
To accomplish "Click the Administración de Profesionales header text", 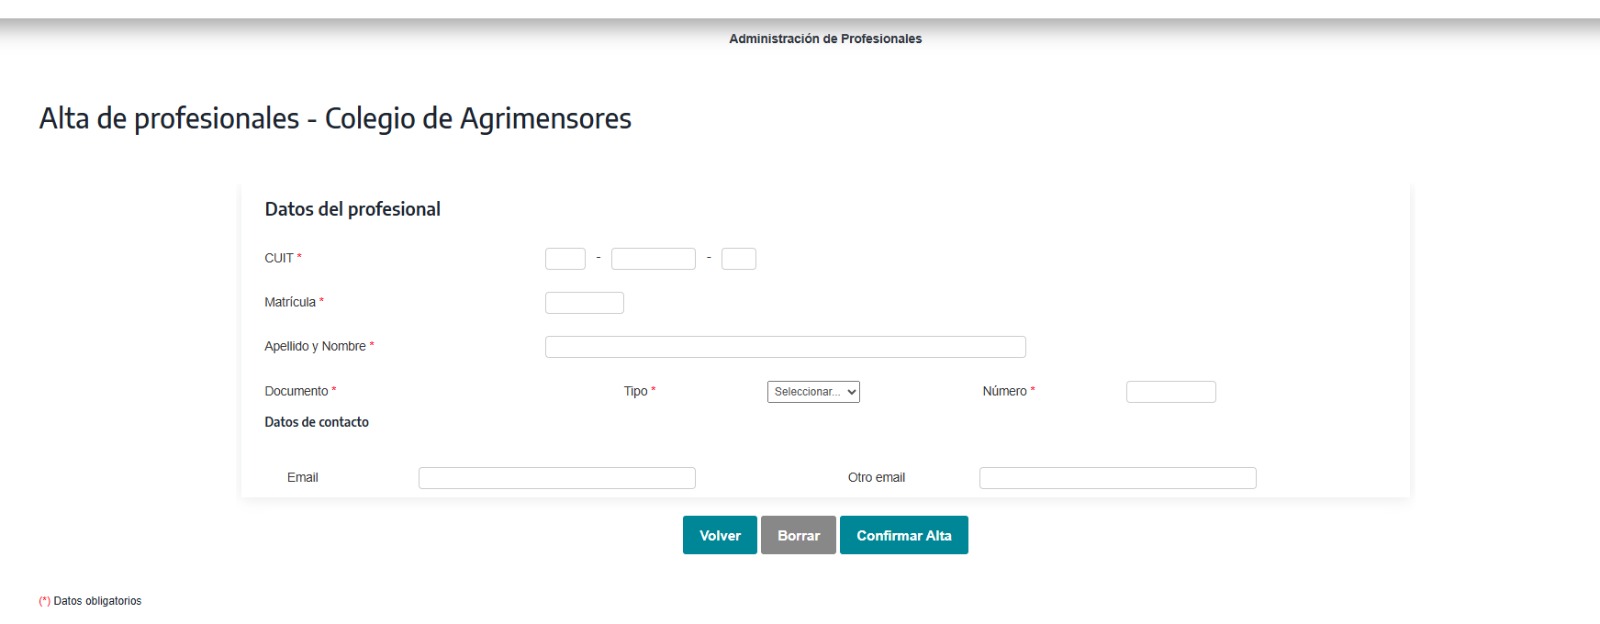I will 825,39.
